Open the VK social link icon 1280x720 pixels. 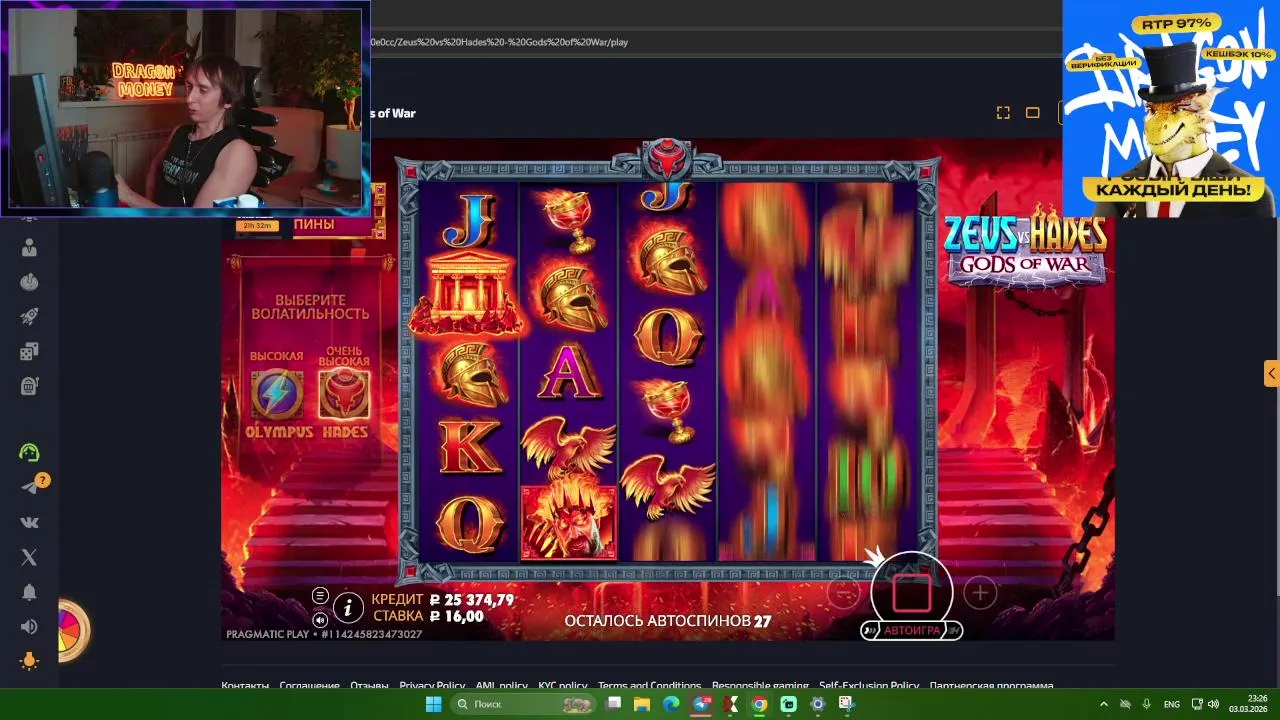29,522
